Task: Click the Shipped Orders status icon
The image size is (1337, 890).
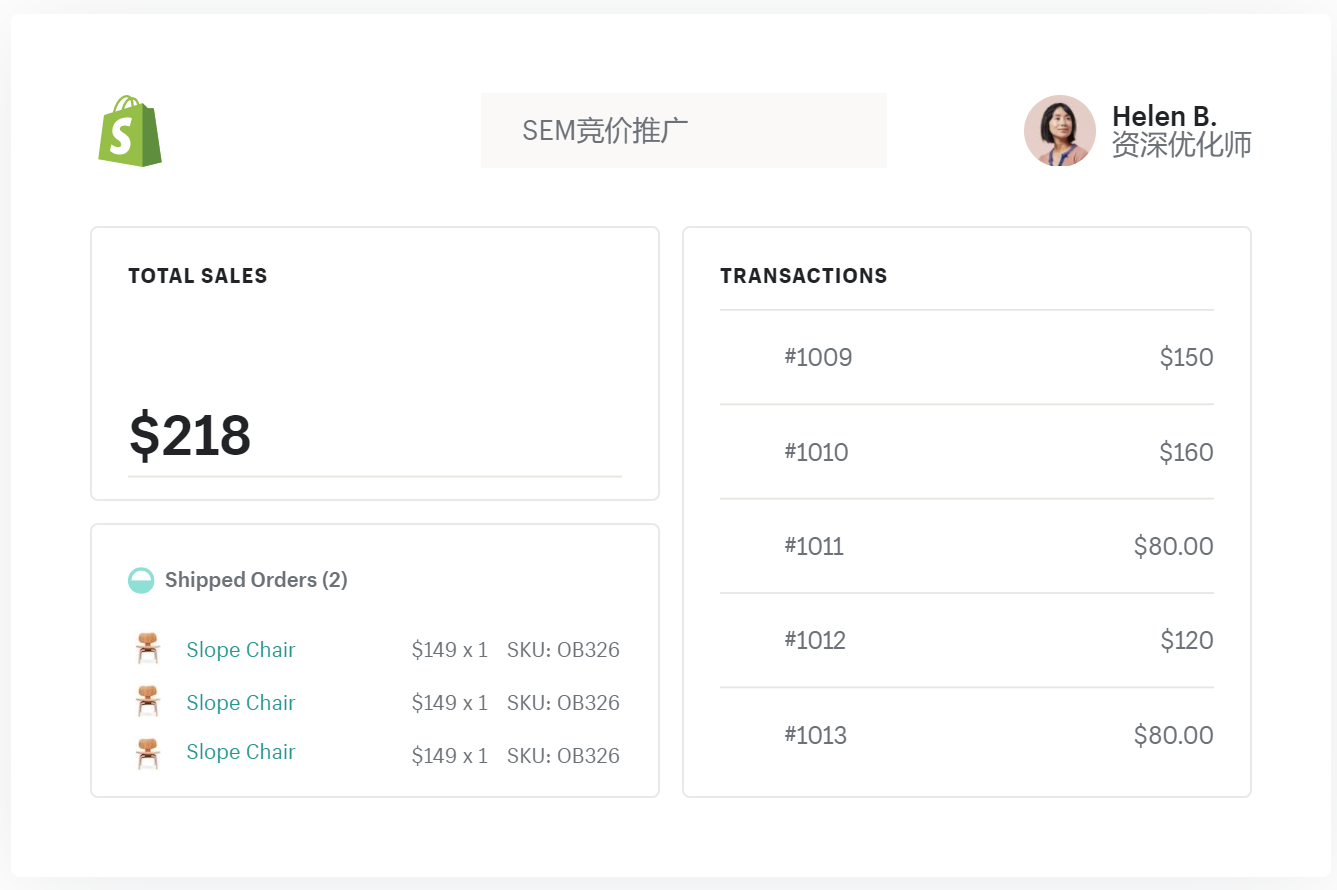Action: pos(141,580)
